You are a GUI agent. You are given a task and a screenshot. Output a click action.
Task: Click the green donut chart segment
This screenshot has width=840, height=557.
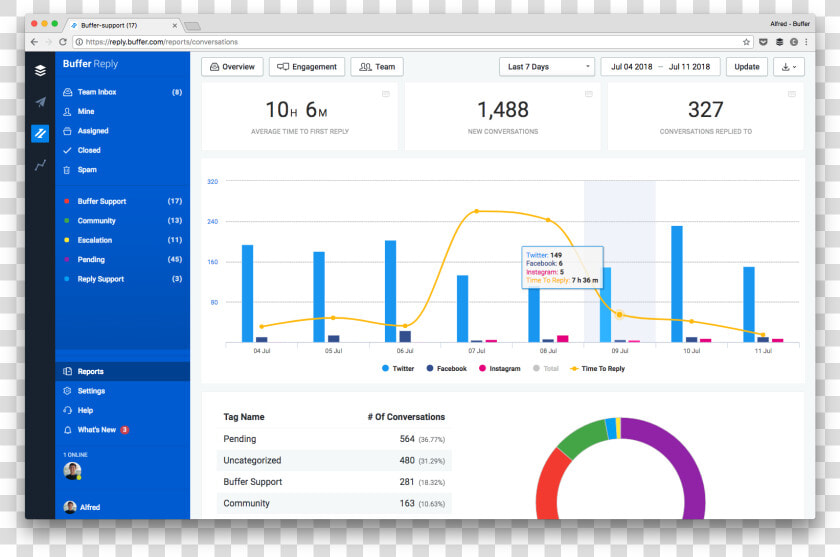580,438
